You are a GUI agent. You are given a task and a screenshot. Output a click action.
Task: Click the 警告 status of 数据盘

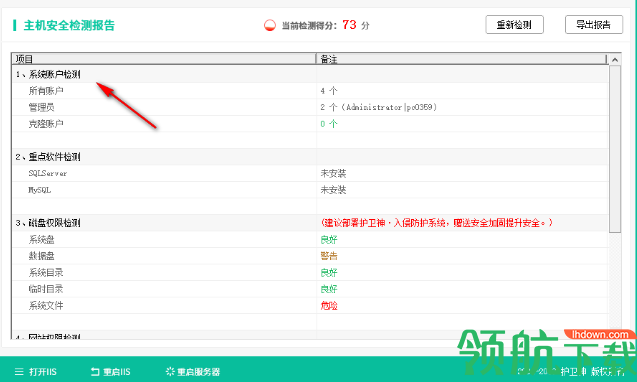pos(329,256)
